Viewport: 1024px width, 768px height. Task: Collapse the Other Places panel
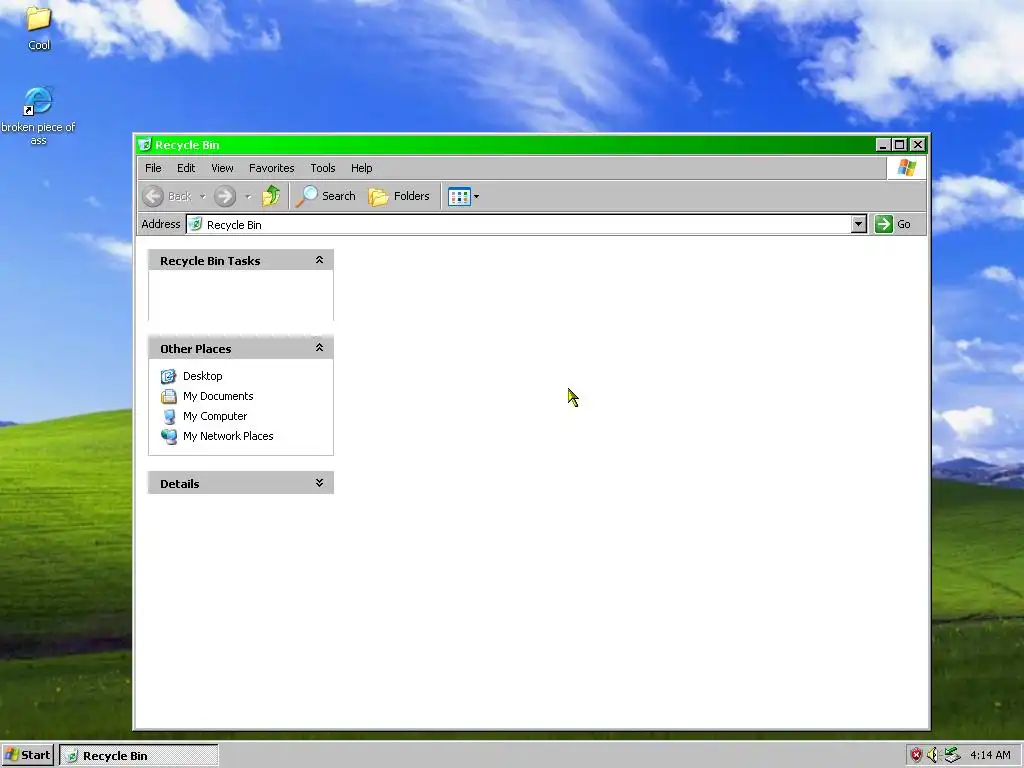(x=319, y=347)
